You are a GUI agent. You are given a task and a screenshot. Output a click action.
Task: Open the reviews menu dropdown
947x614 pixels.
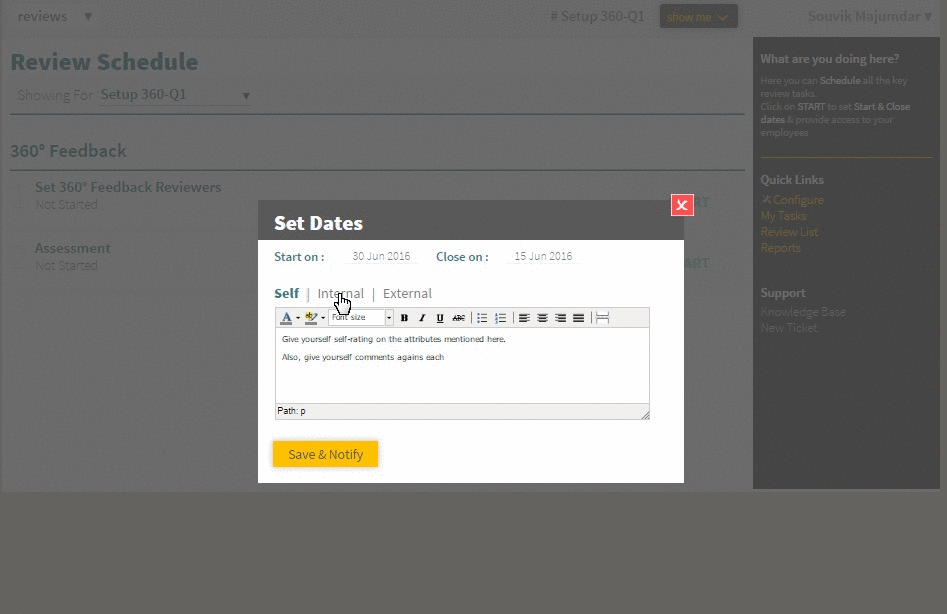click(55, 16)
